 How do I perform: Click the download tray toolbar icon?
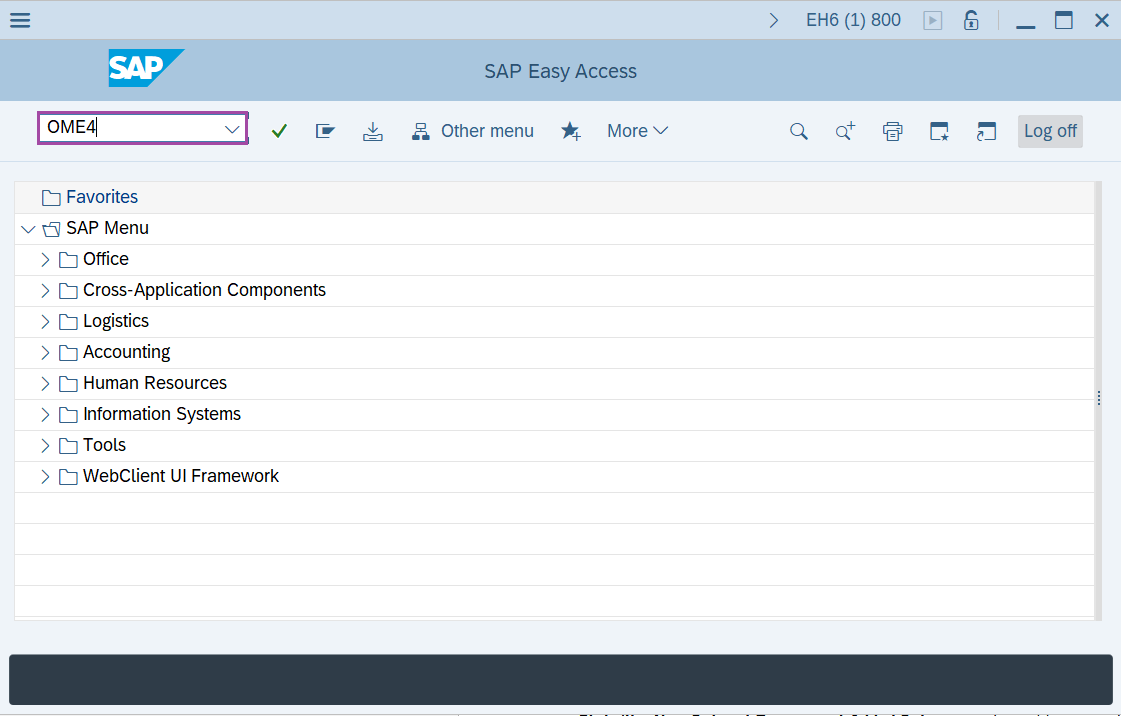(x=373, y=131)
